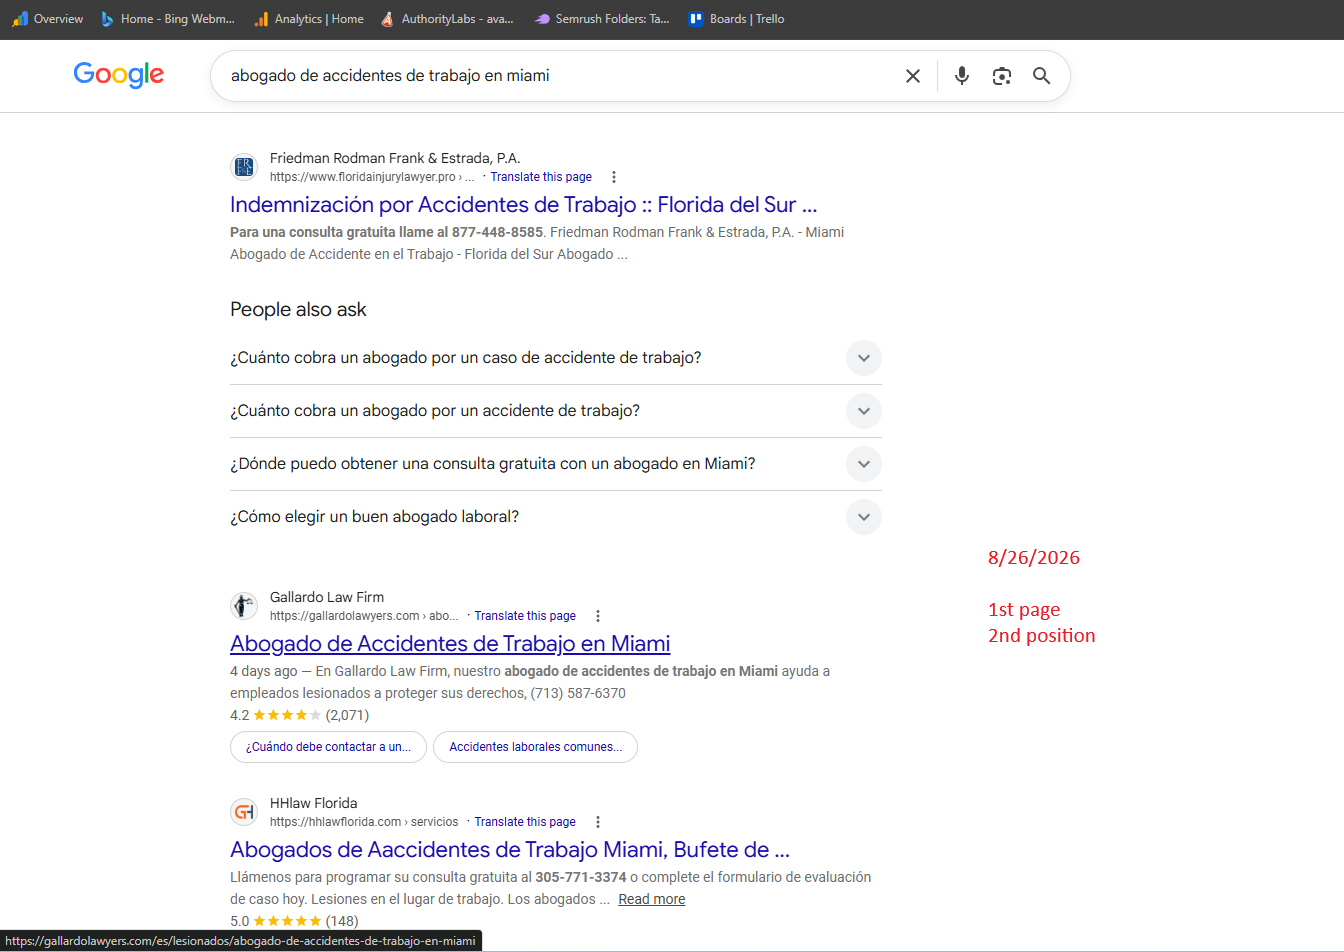Open Indemnización por Accidentes de Trabajo result
The image size is (1344, 952).
pos(524,205)
